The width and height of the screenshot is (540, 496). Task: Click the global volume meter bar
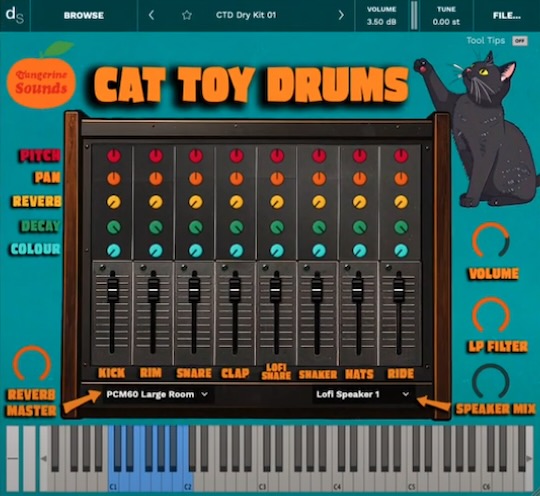pyautogui.click(x=414, y=16)
